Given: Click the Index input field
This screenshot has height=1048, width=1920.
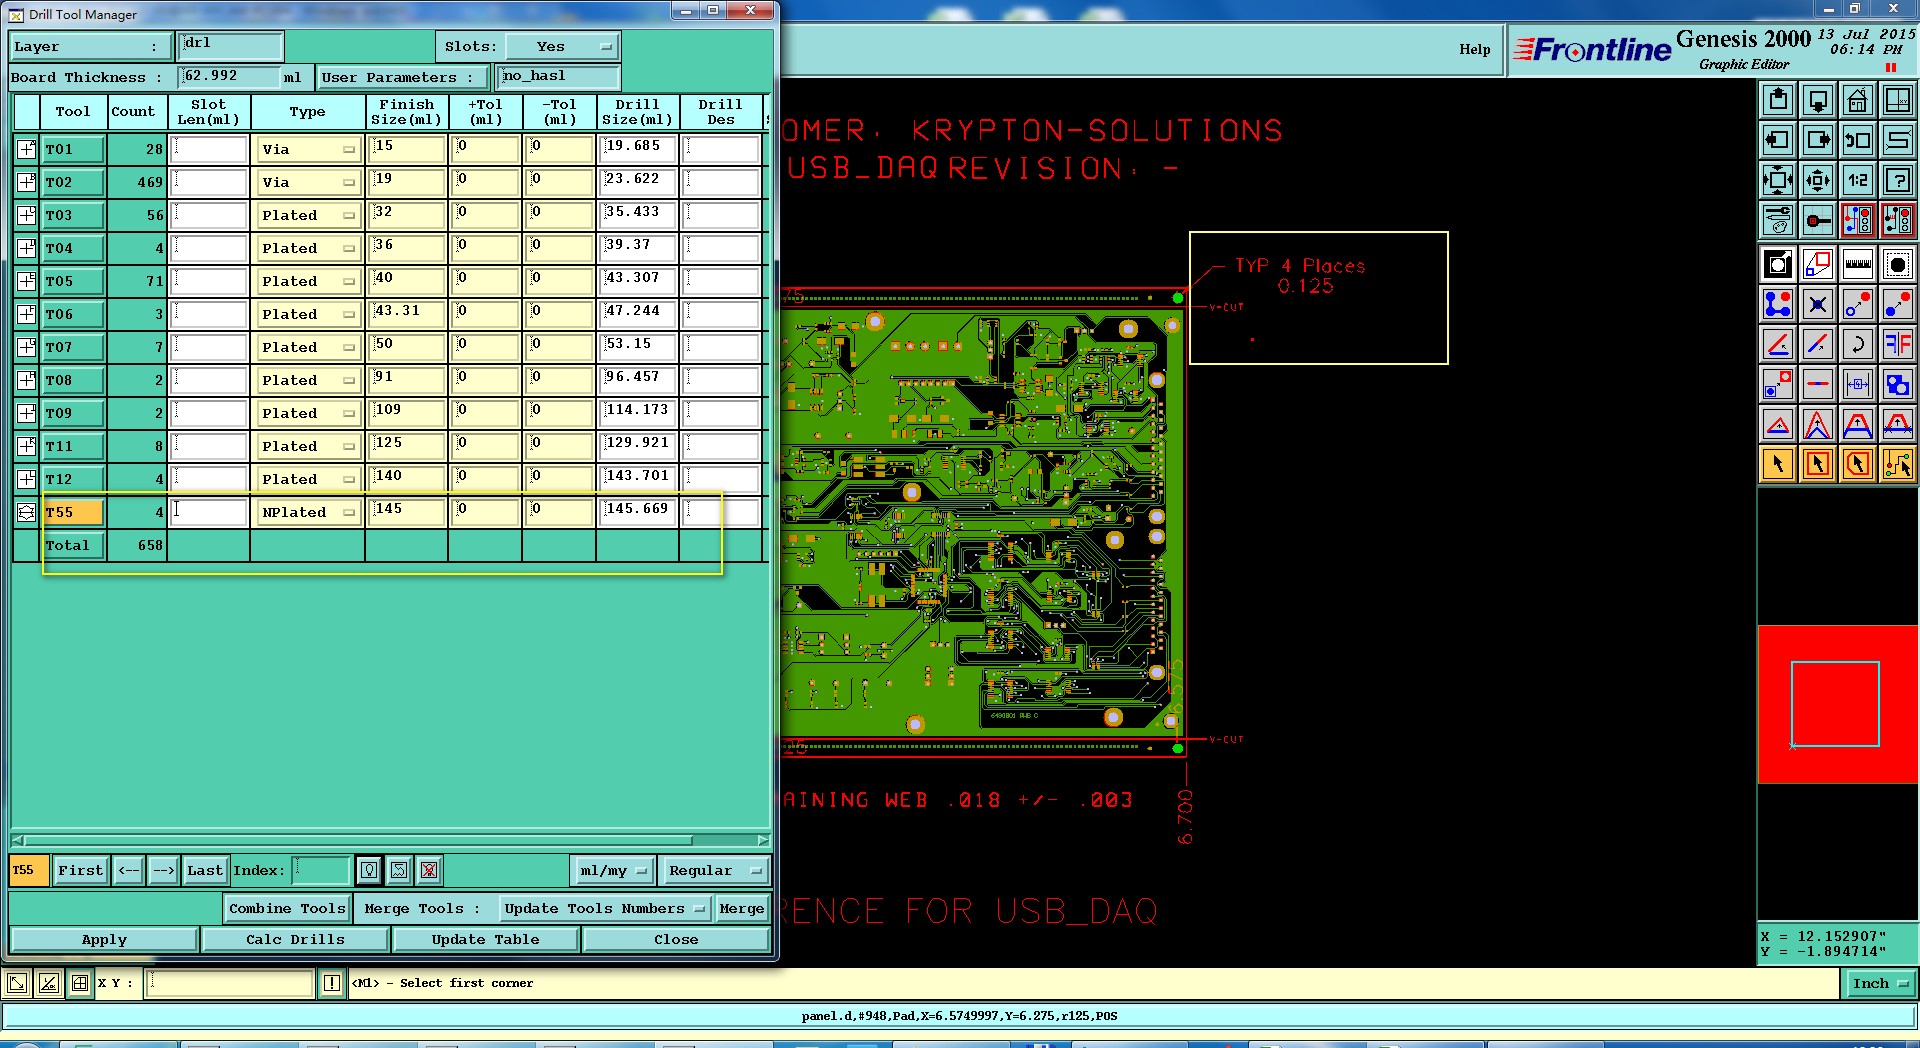Looking at the screenshot, I should click(321, 870).
